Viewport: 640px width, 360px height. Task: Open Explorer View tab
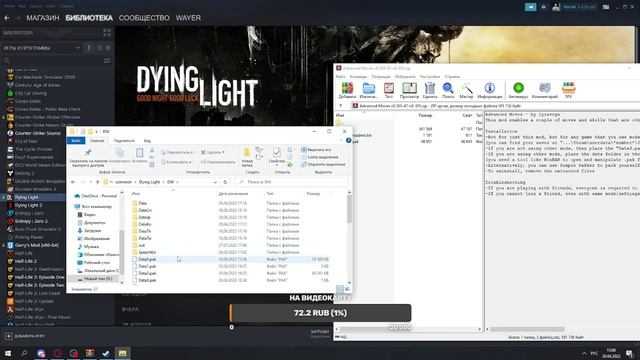[x=147, y=140]
